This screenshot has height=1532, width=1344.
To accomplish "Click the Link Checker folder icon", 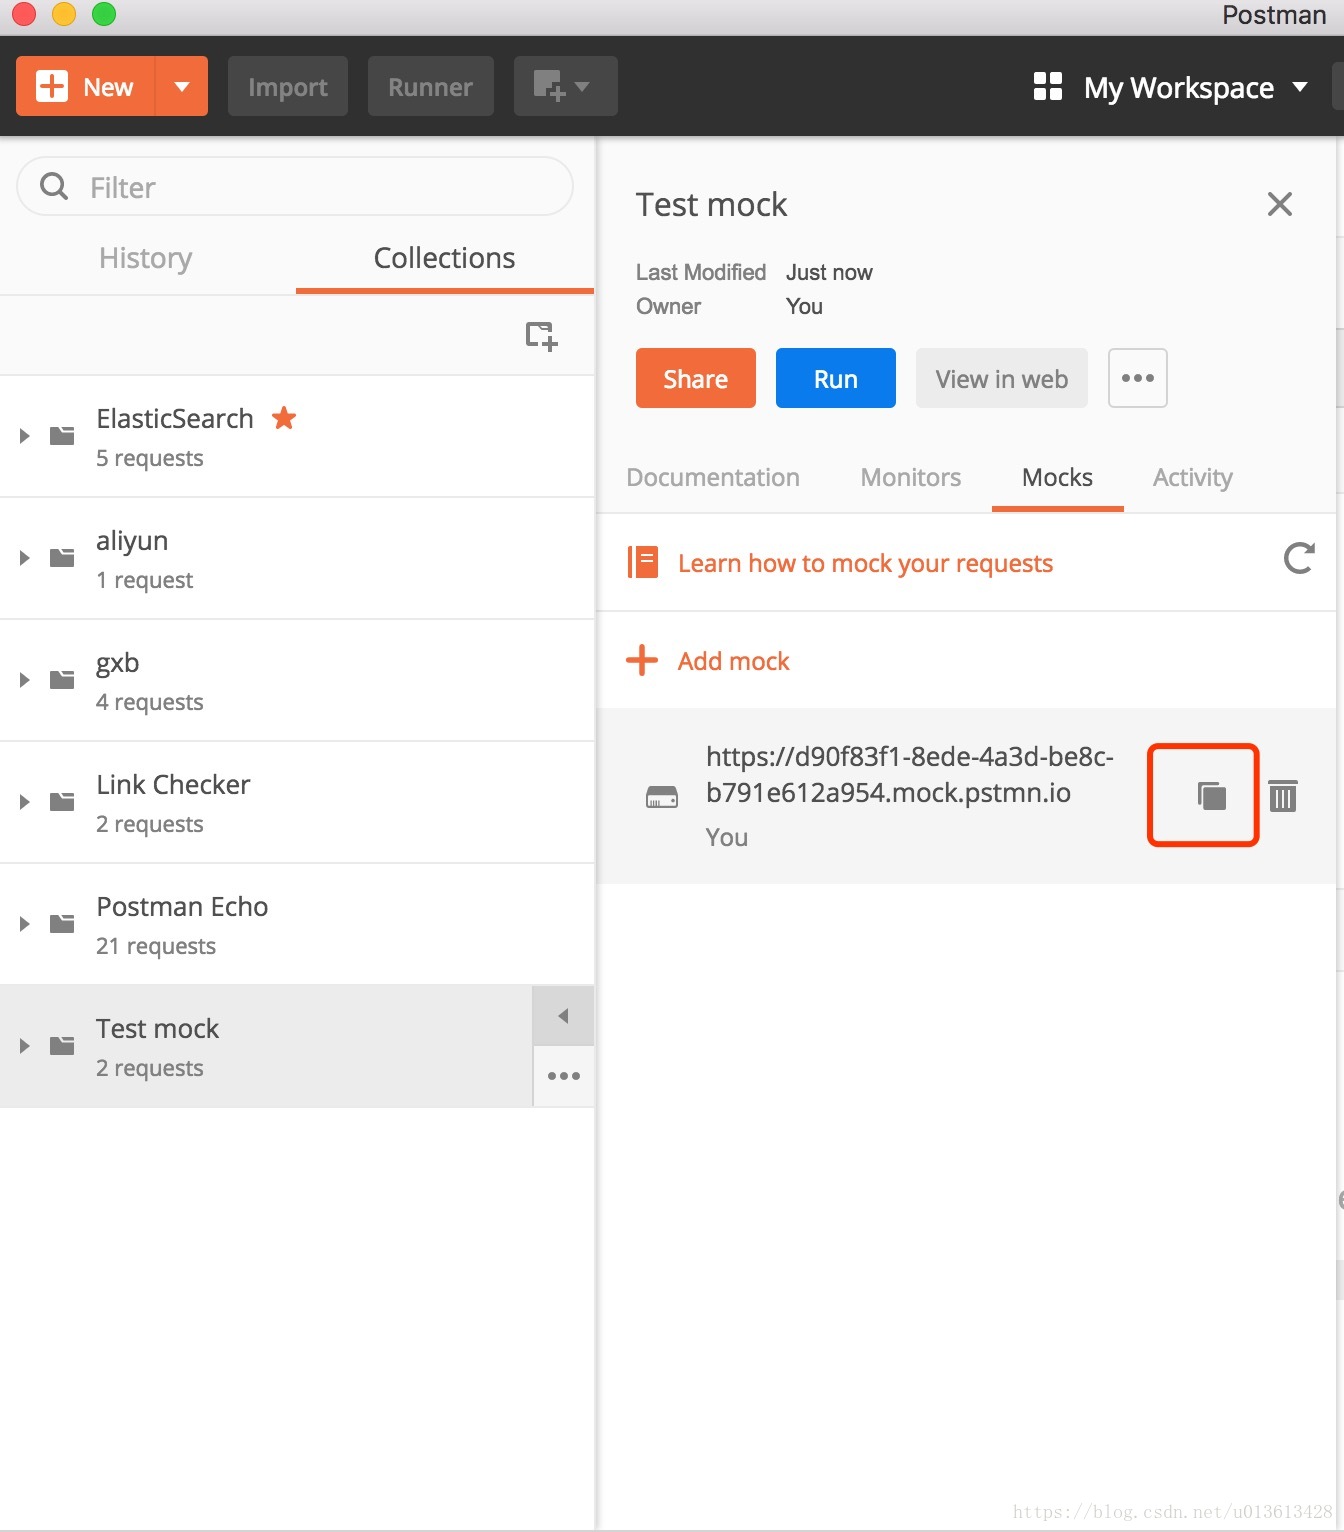I will tap(62, 802).
